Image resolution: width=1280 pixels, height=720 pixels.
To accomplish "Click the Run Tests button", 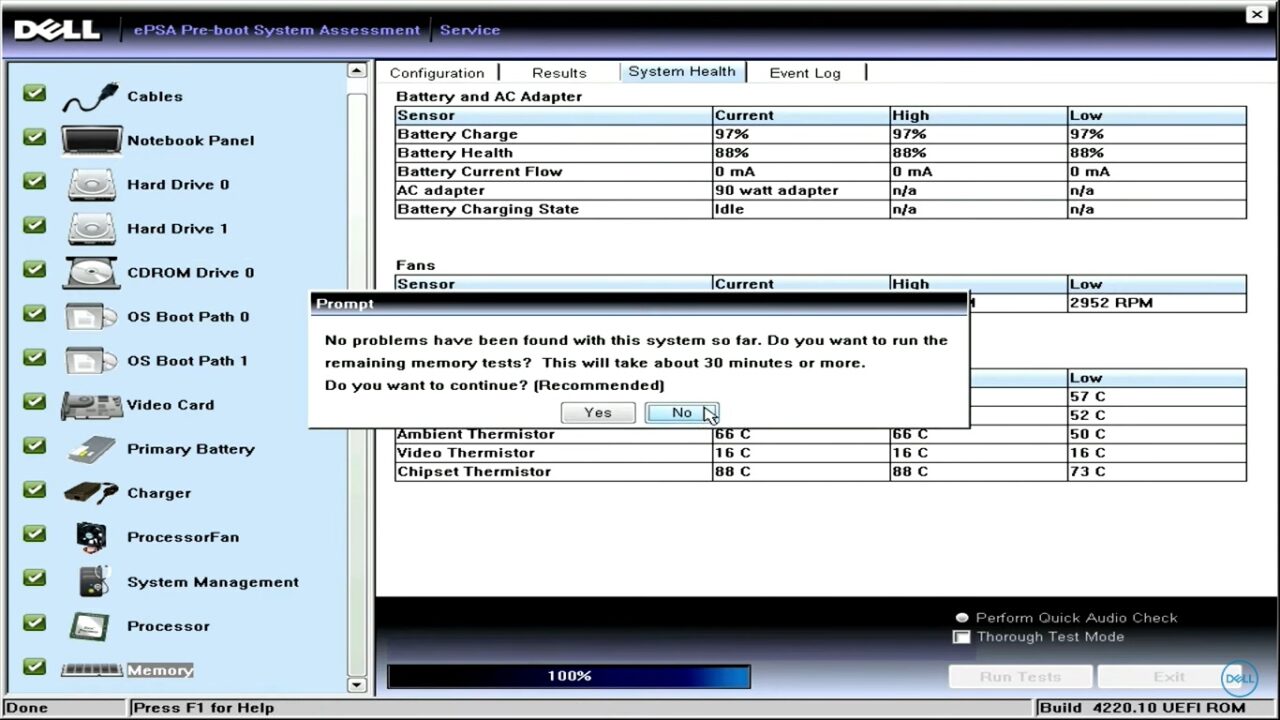I will [x=1020, y=677].
